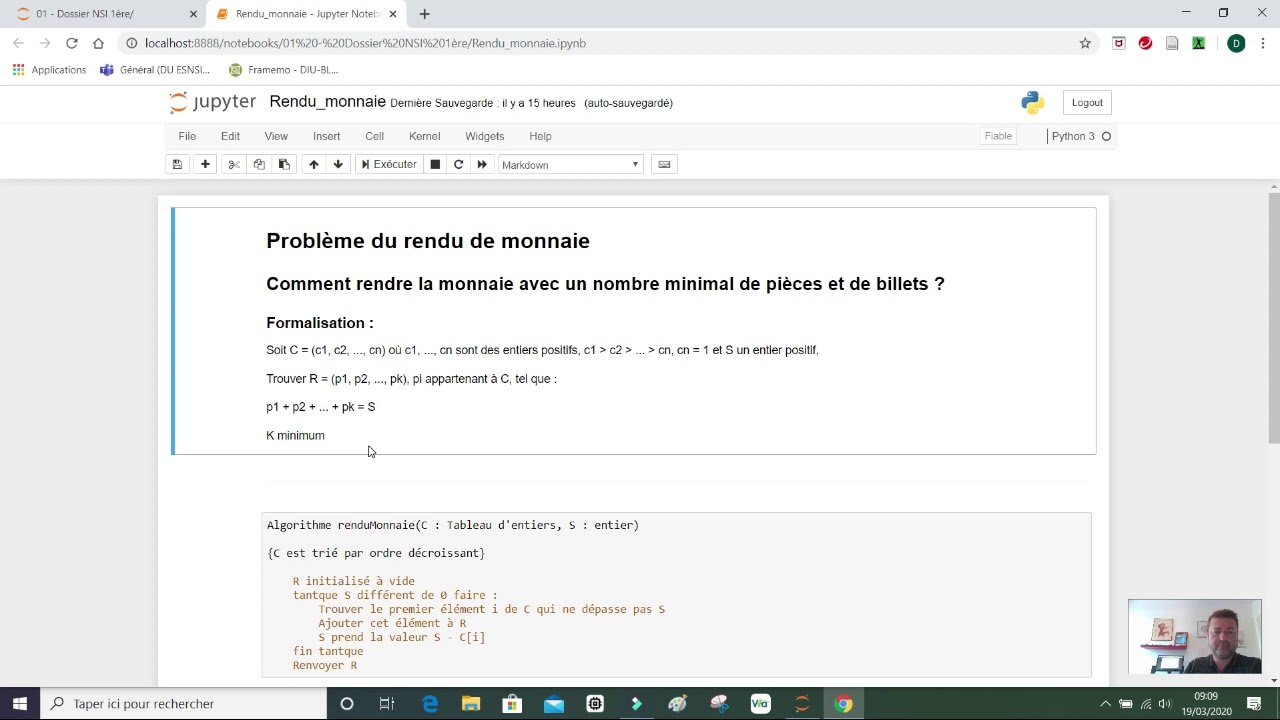1280x720 pixels.
Task: Open the command palette keyboard icon
Action: pos(664,164)
